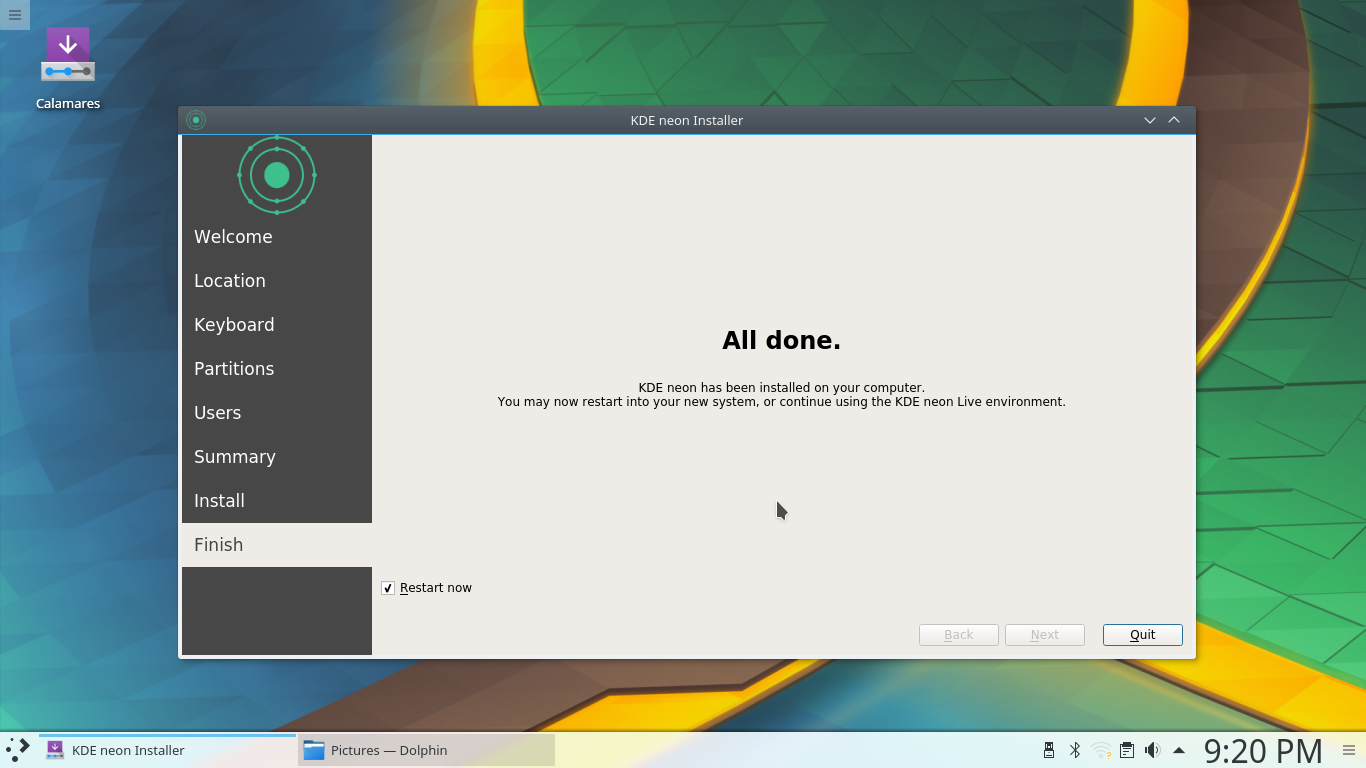Open the Bluetooth tray icon

coord(1075,750)
